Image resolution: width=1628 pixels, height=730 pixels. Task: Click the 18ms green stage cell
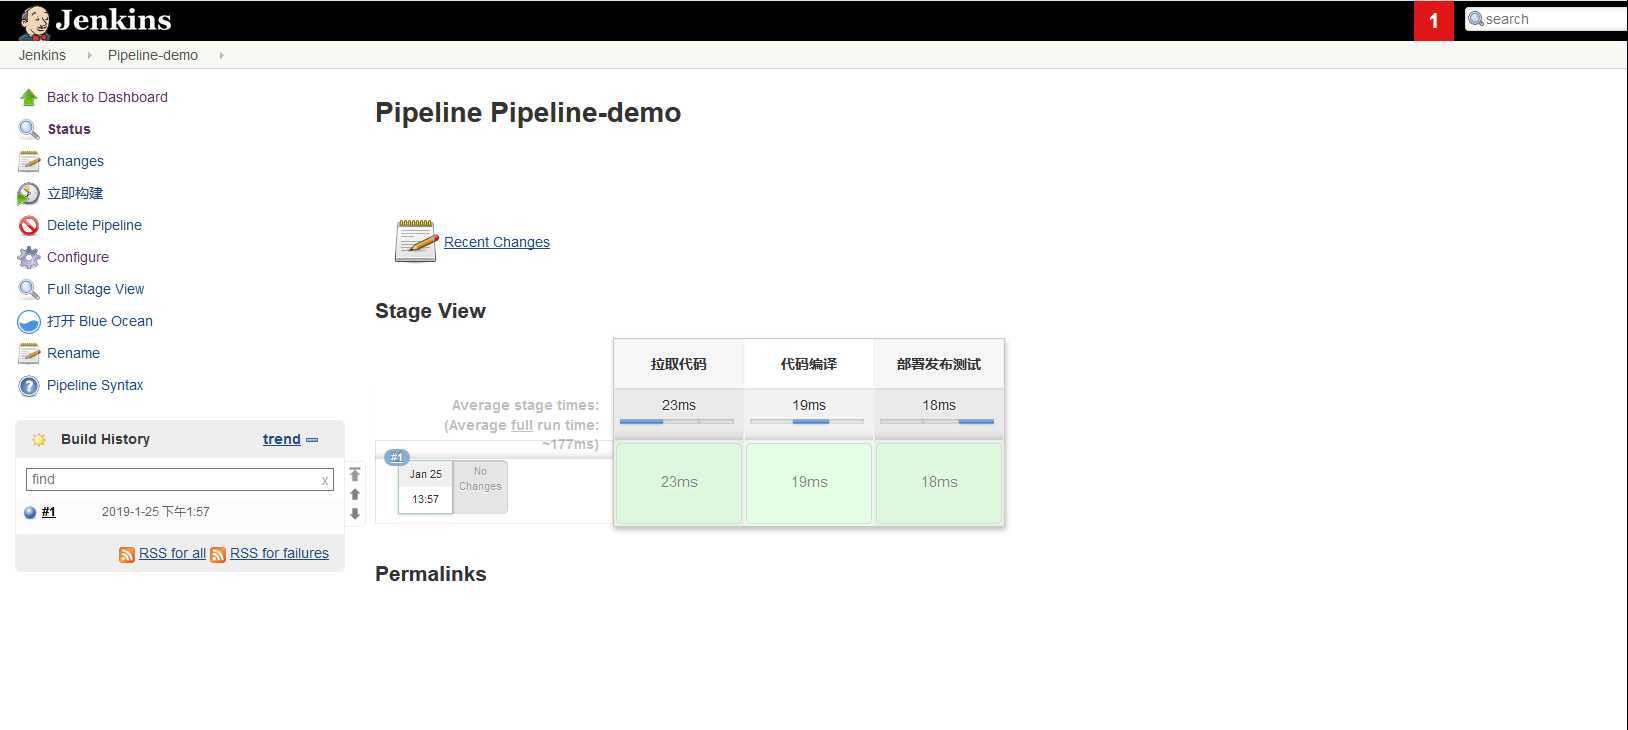939,482
